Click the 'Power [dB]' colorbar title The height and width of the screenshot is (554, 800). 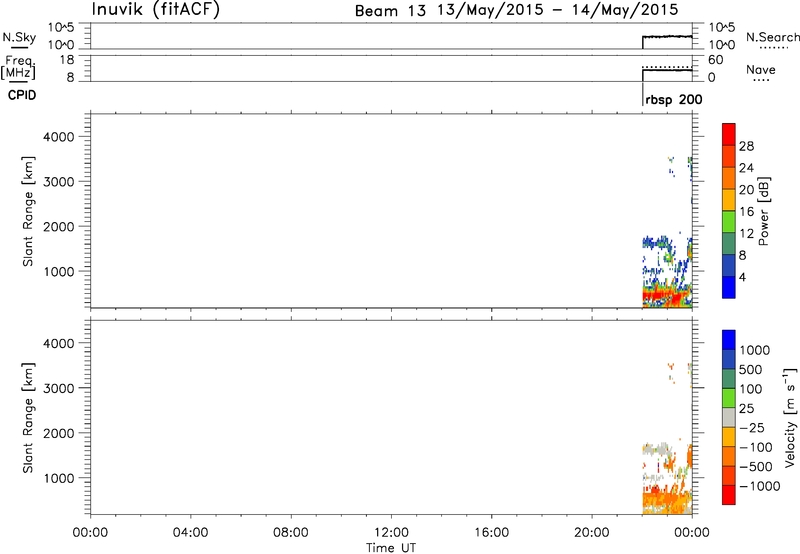coord(763,211)
